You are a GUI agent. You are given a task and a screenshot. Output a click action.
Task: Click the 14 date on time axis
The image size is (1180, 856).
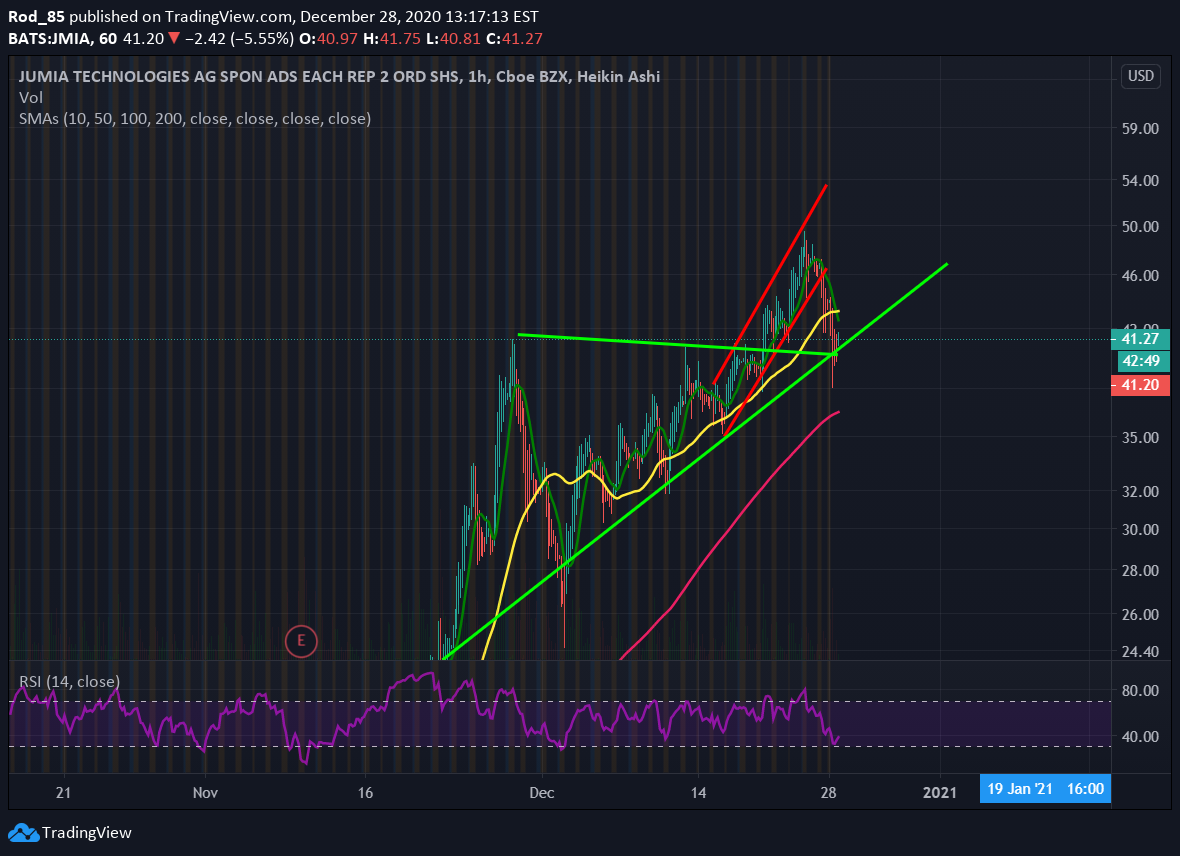point(698,792)
